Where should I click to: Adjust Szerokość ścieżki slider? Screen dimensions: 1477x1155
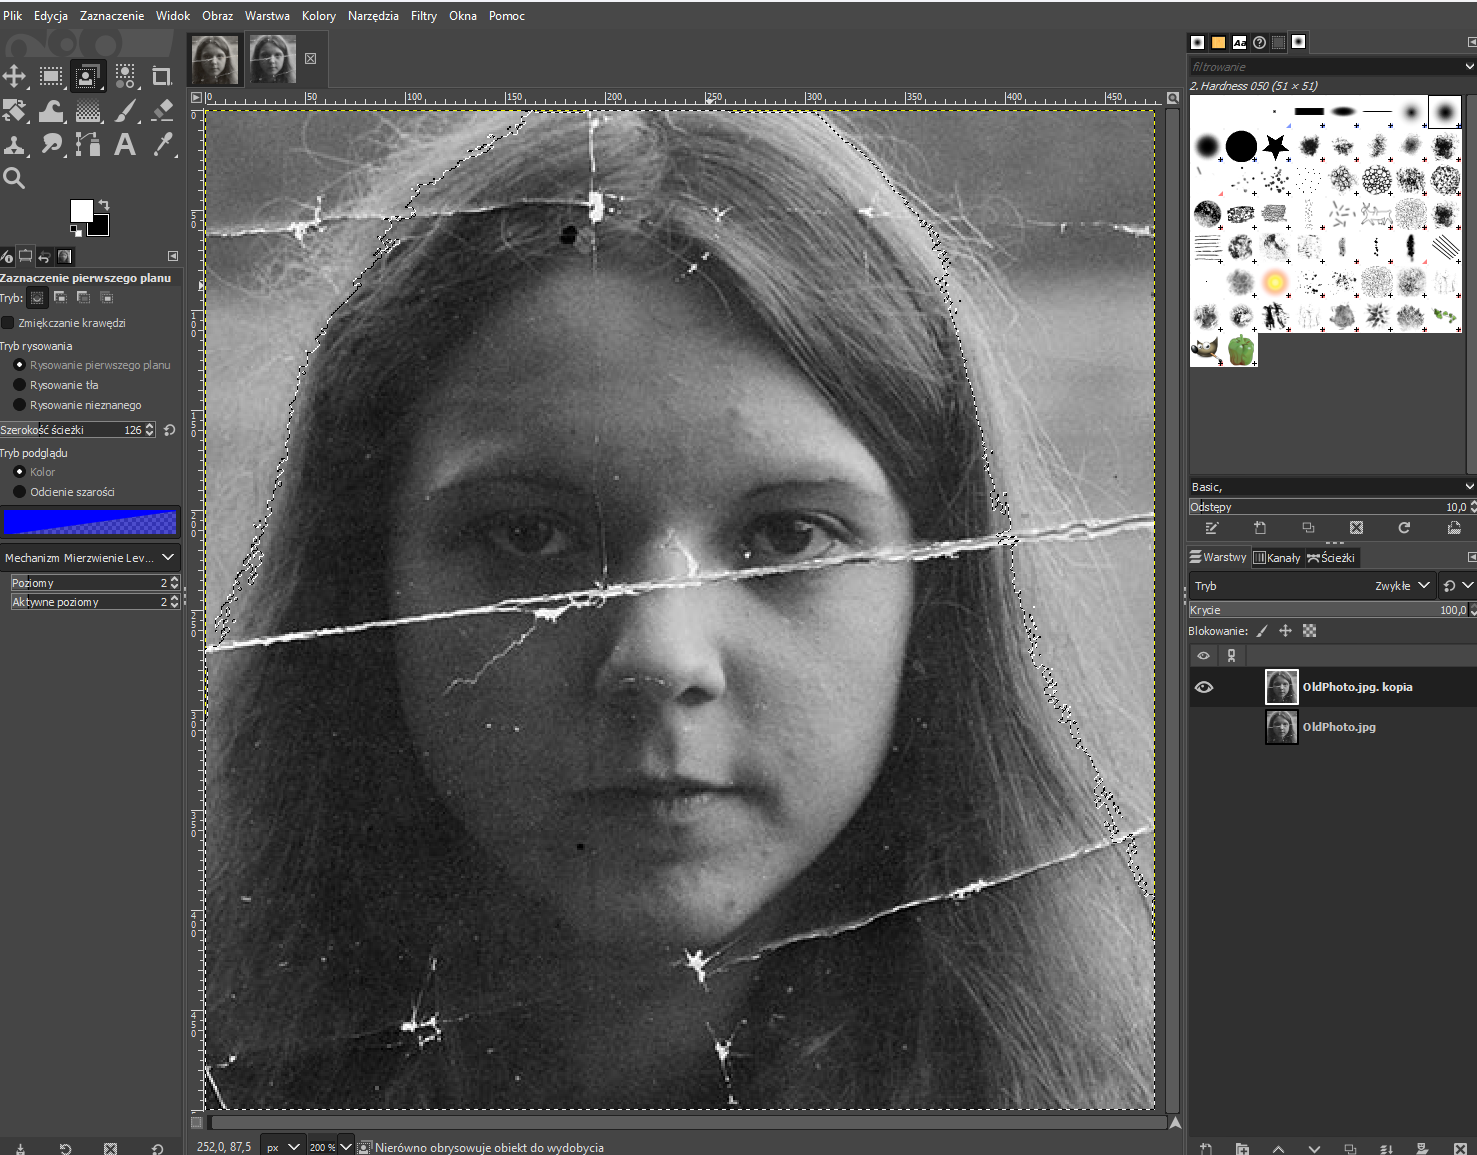77,430
